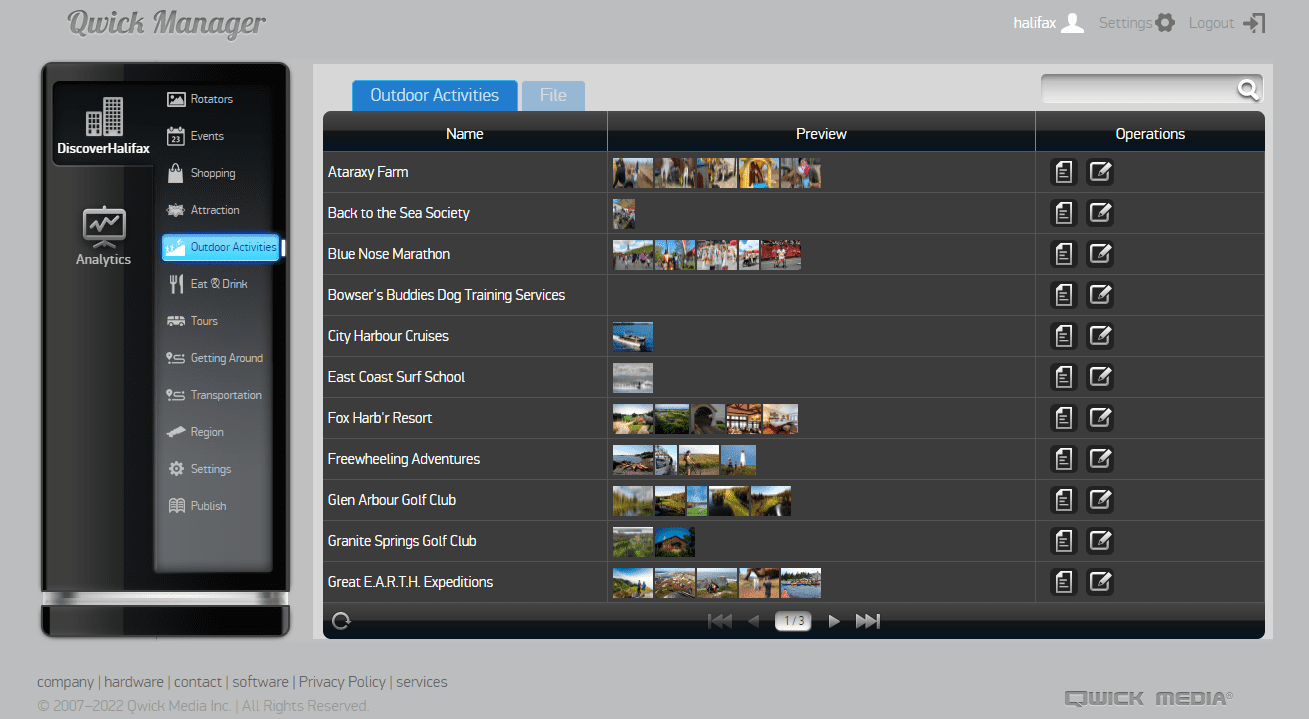Click the search magnifier icon

[1248, 89]
